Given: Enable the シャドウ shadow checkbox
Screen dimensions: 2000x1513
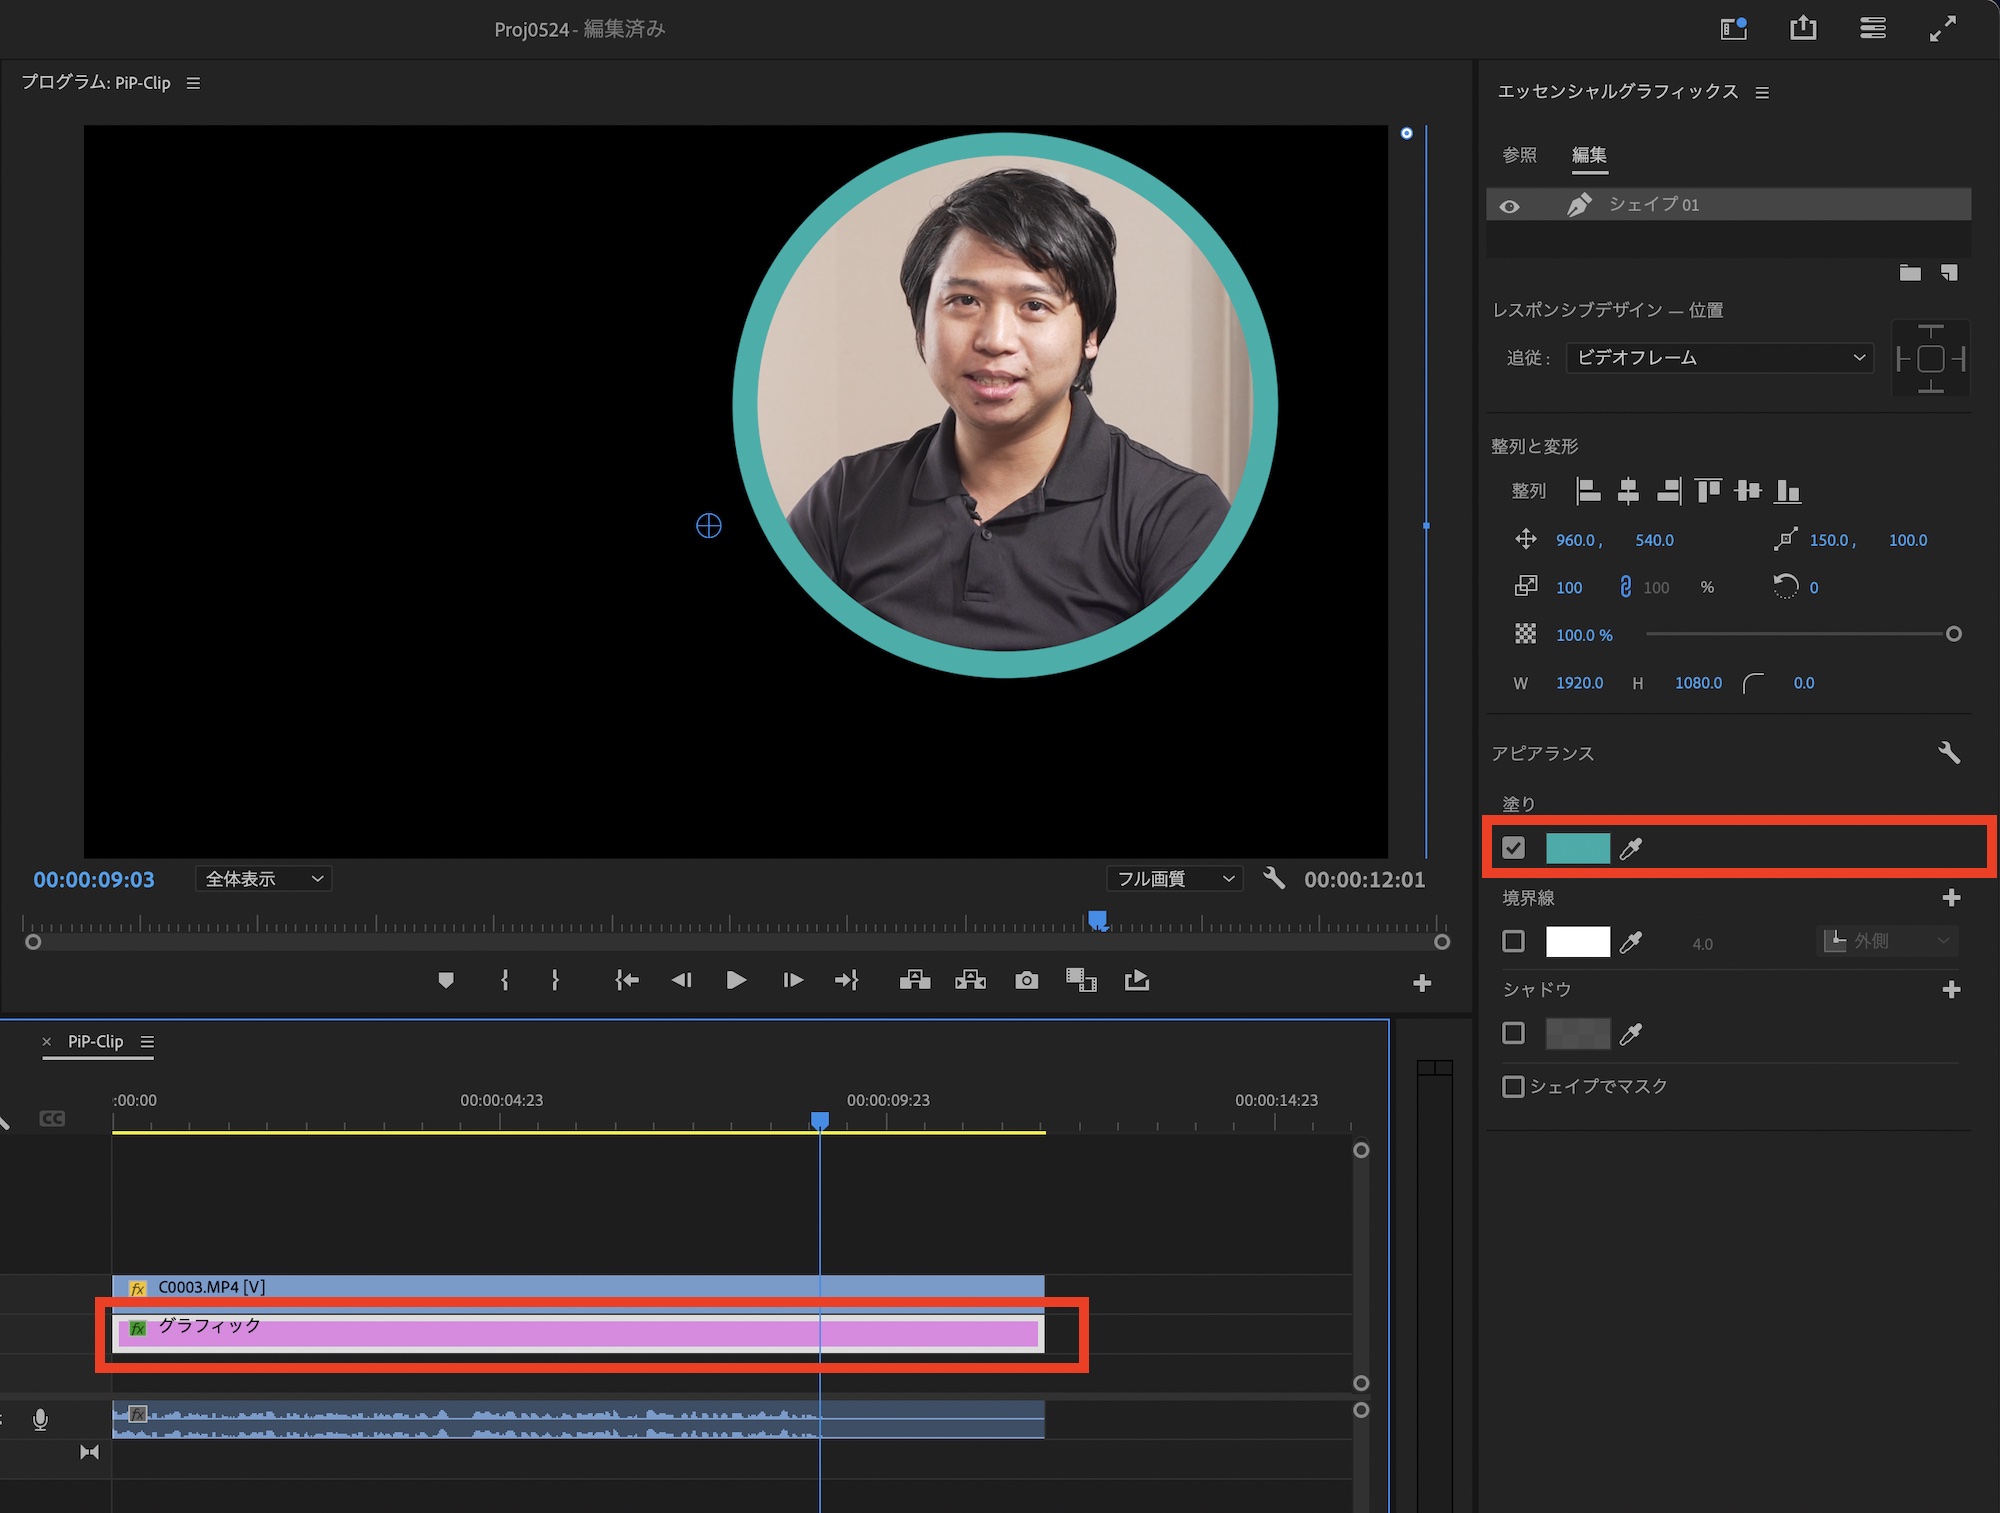Looking at the screenshot, I should click(1514, 1033).
